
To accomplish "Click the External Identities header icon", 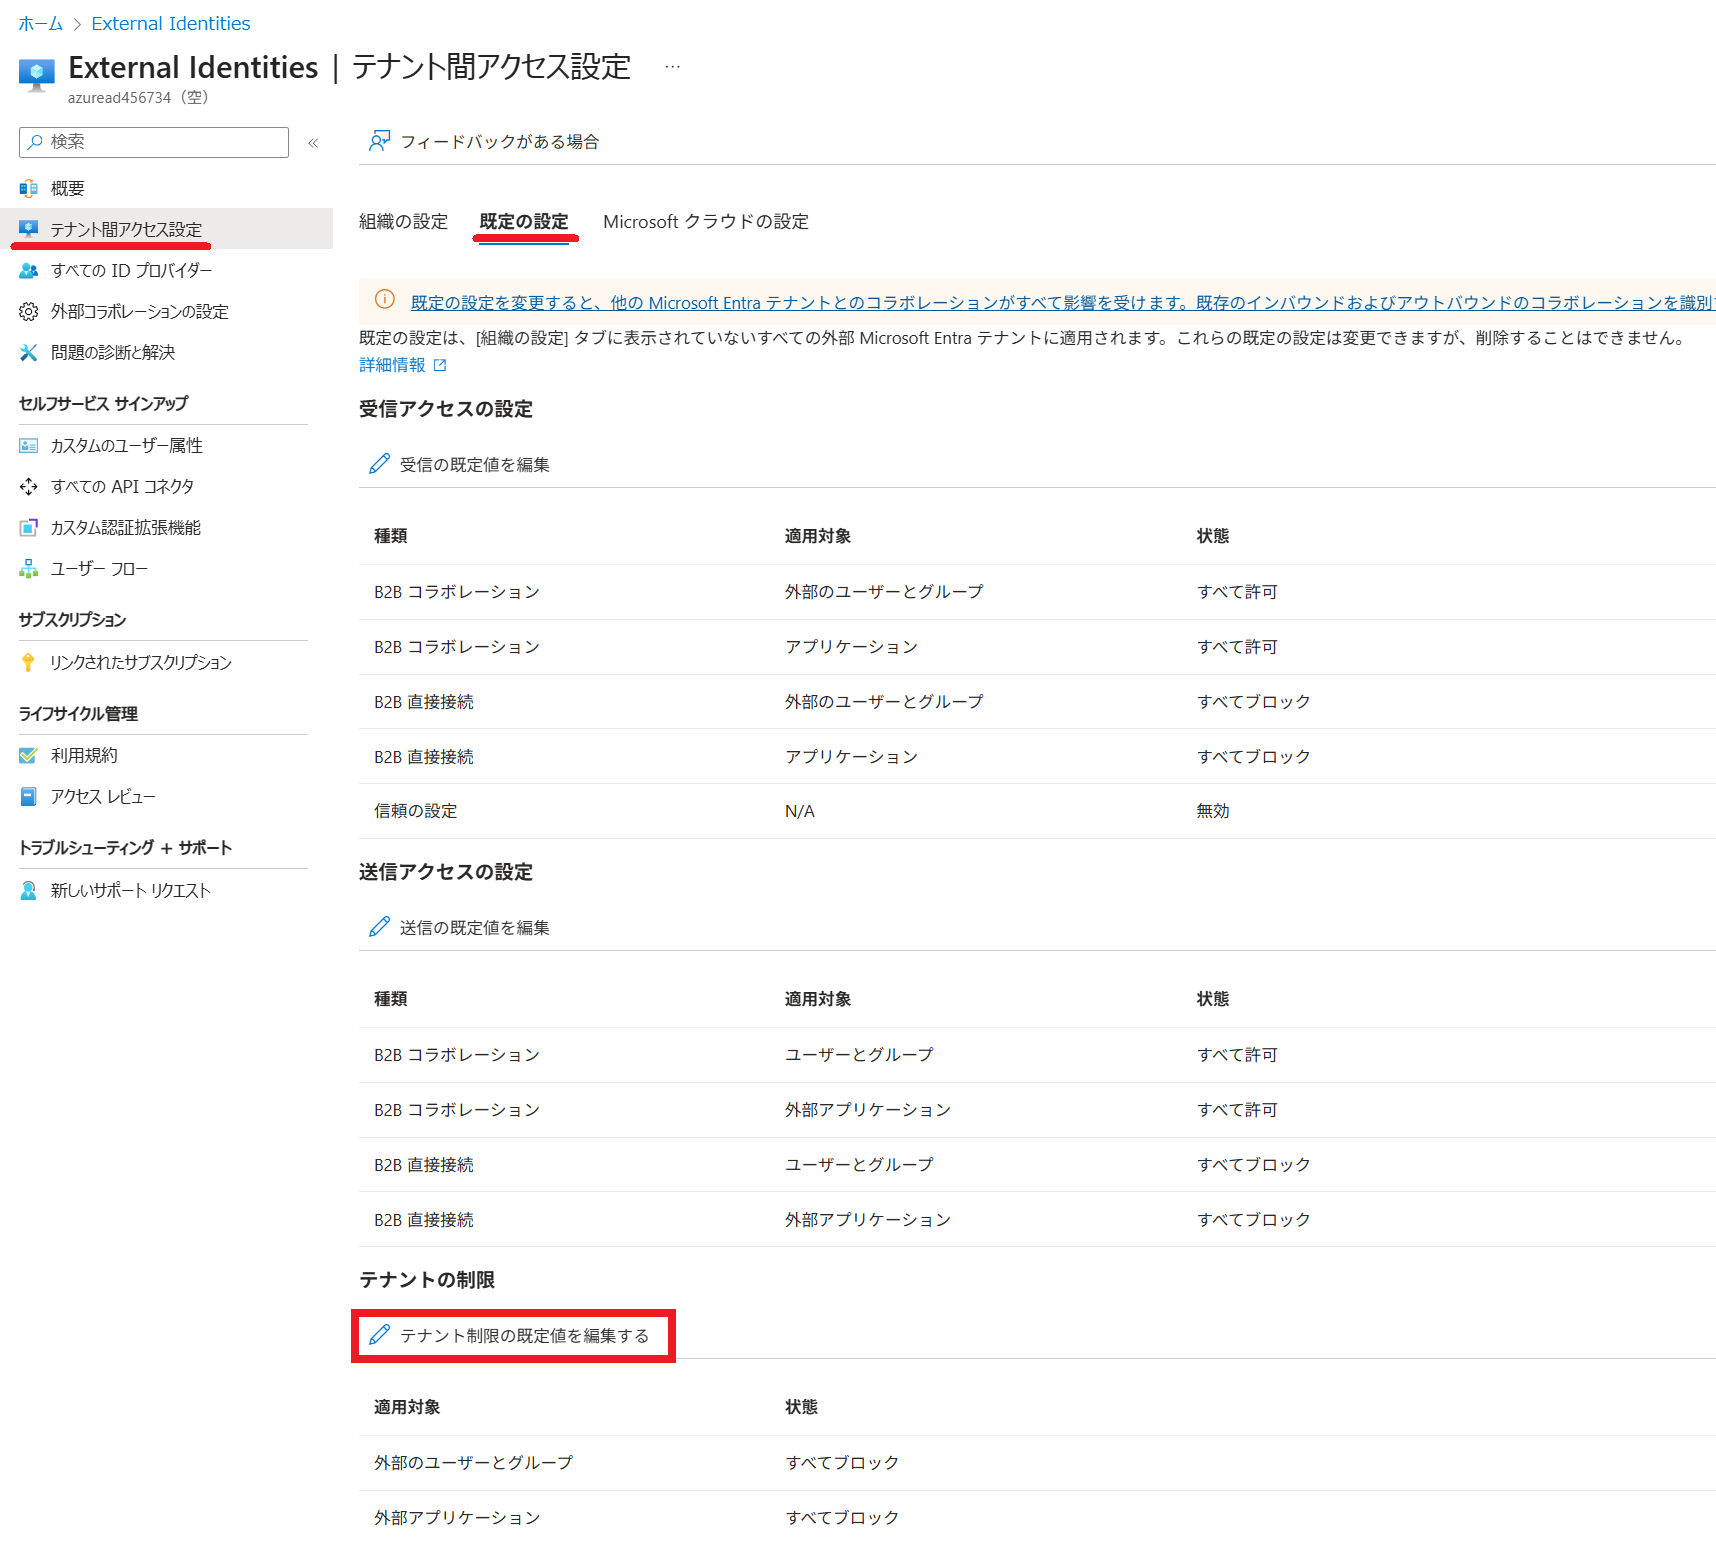I will [37, 75].
